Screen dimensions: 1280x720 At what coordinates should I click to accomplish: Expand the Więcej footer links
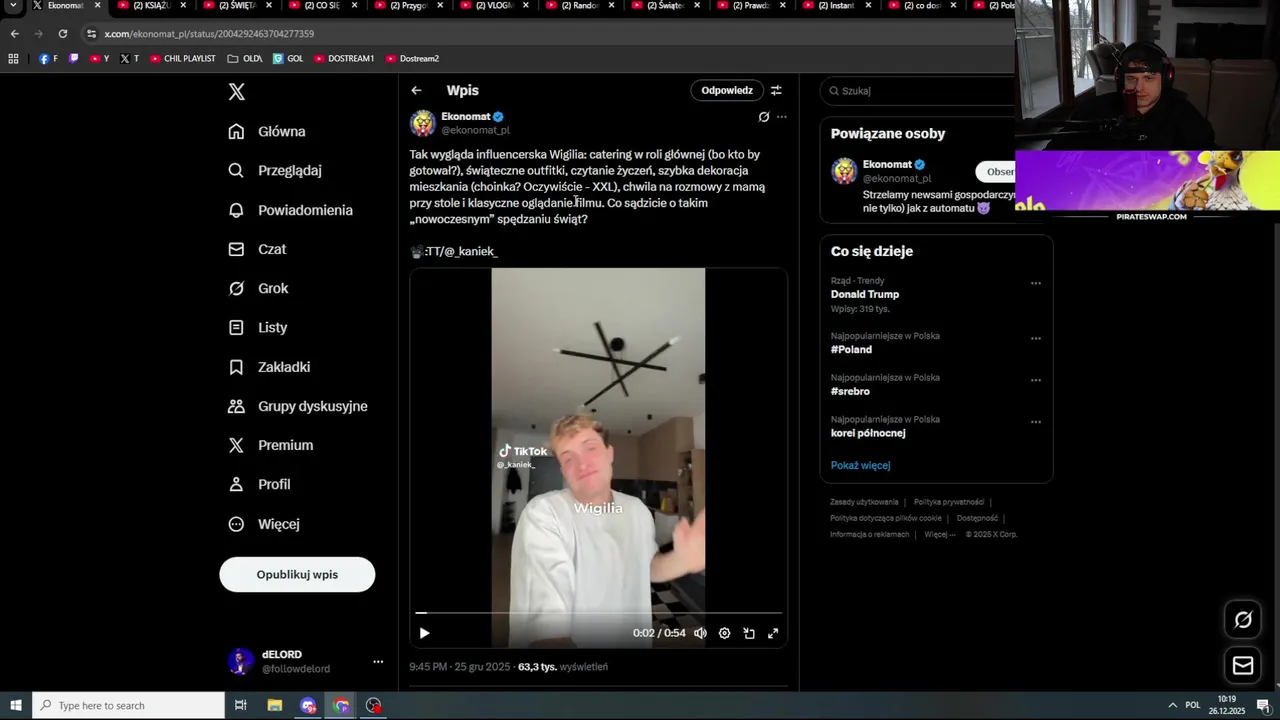(x=940, y=534)
